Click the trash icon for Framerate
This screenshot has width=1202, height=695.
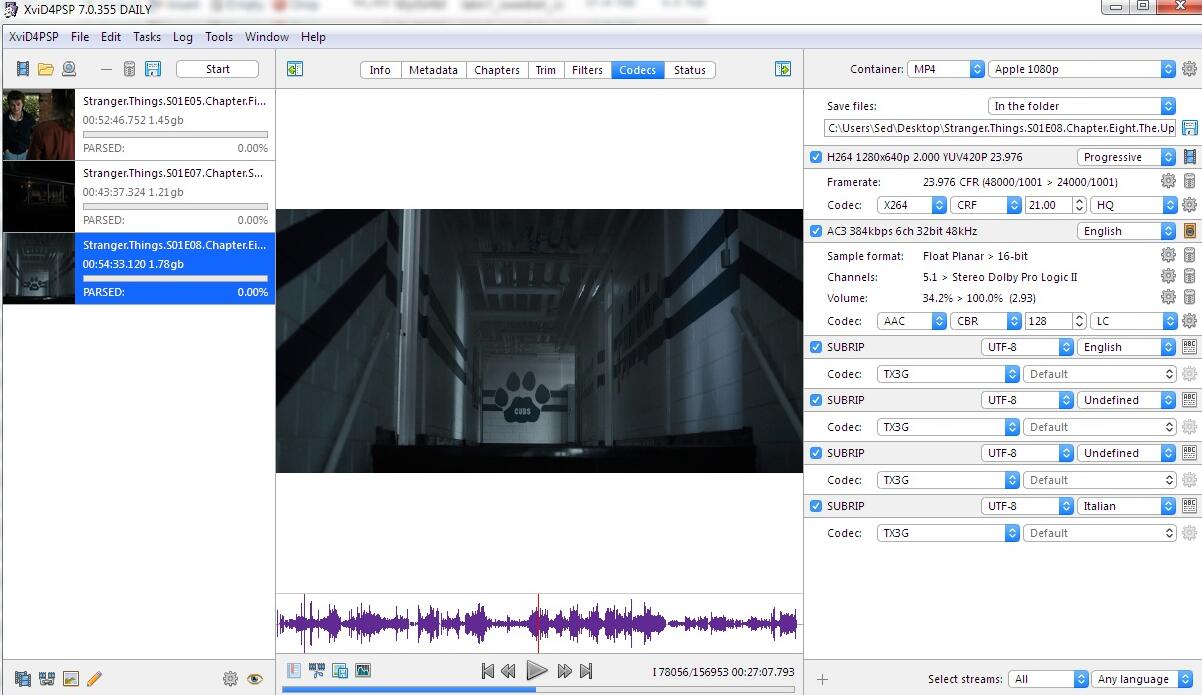coord(1190,182)
